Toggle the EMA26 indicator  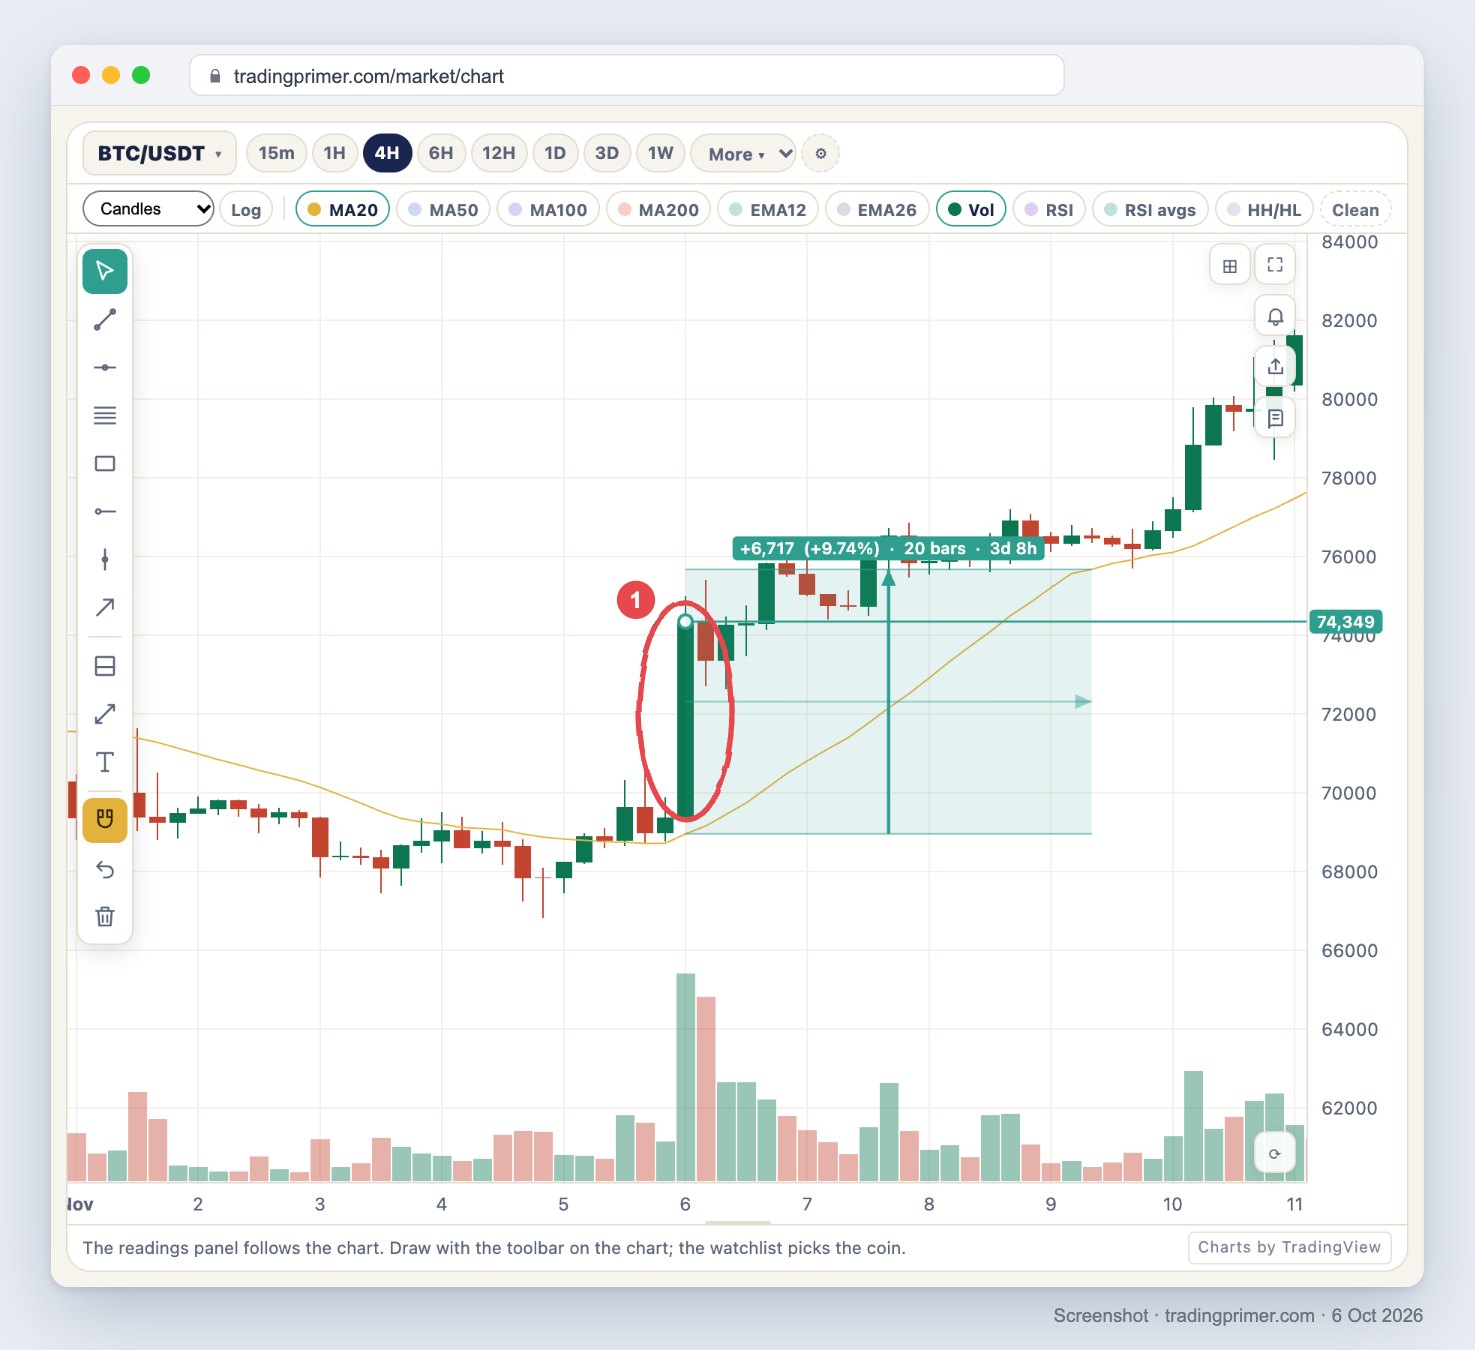click(x=877, y=209)
